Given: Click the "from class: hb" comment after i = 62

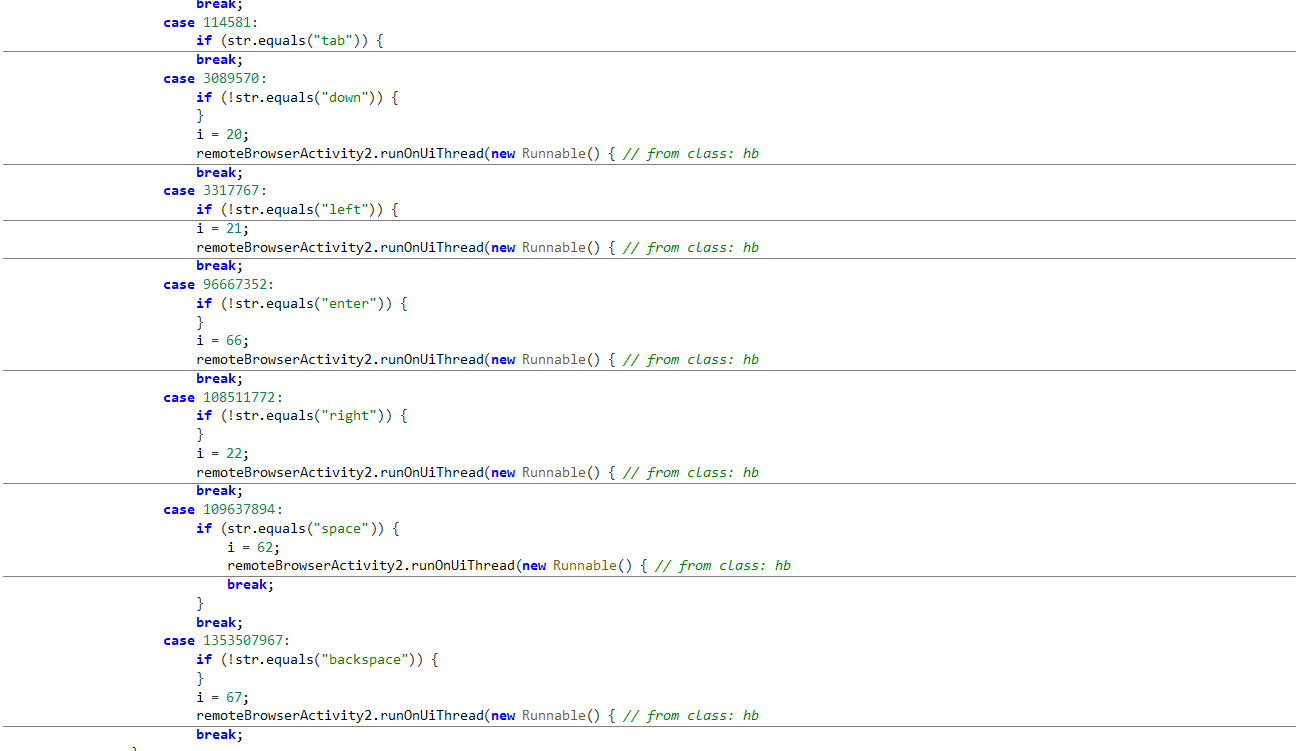Looking at the screenshot, I should pos(723,565).
